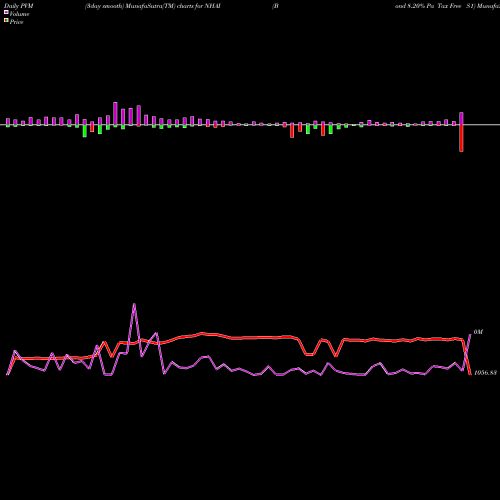Click the Volume legend color swatch
The image size is (500, 500).
coord(6,12)
